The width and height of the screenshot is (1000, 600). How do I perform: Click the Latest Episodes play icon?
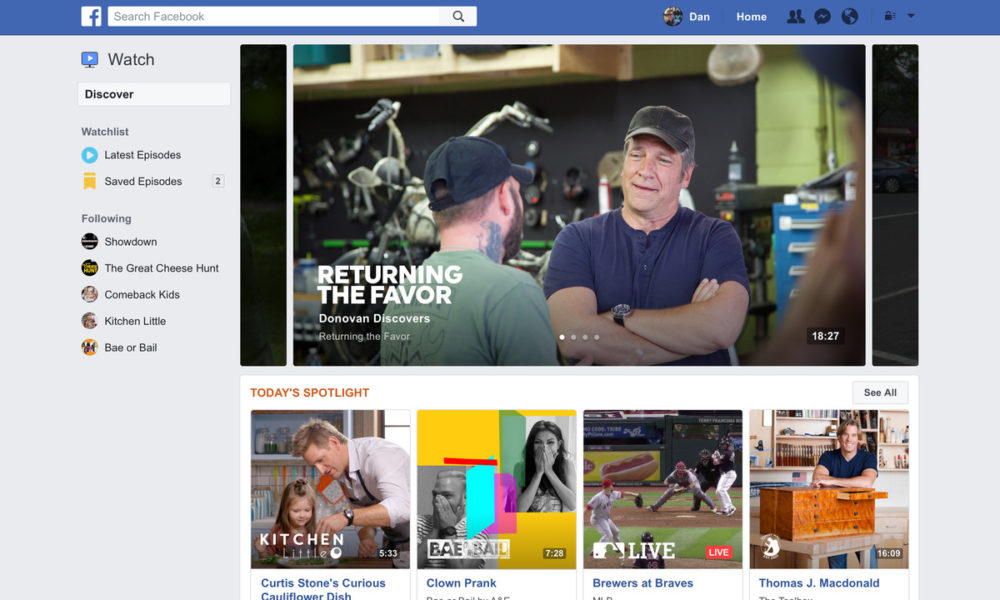coord(90,155)
